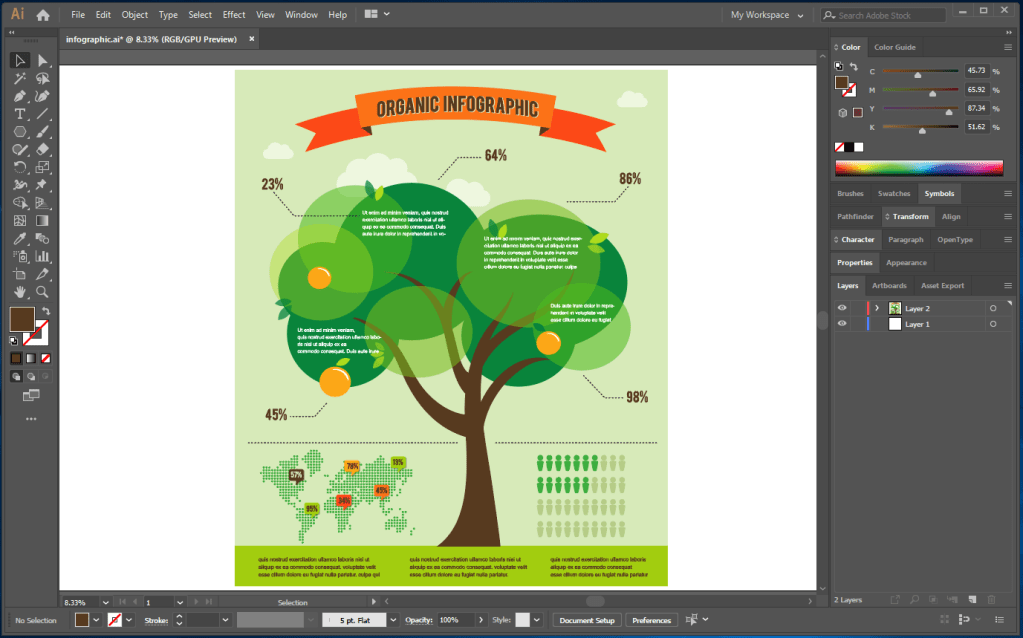Screen dimensions: 1023x638
Task: Select the Hand tool
Action: coord(20,292)
